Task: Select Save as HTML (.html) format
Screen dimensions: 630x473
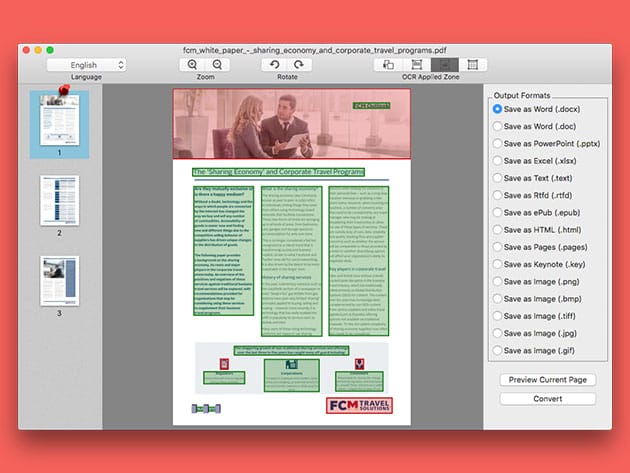Action: [498, 232]
